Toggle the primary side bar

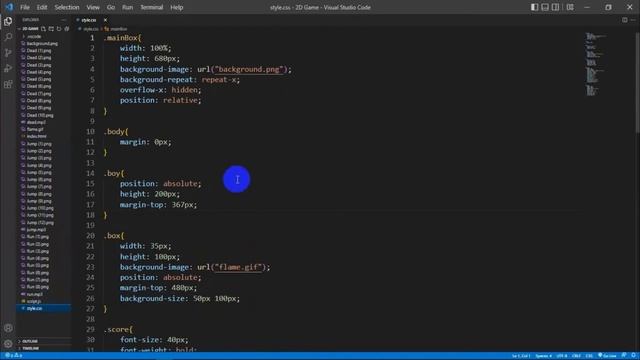[534, 7]
